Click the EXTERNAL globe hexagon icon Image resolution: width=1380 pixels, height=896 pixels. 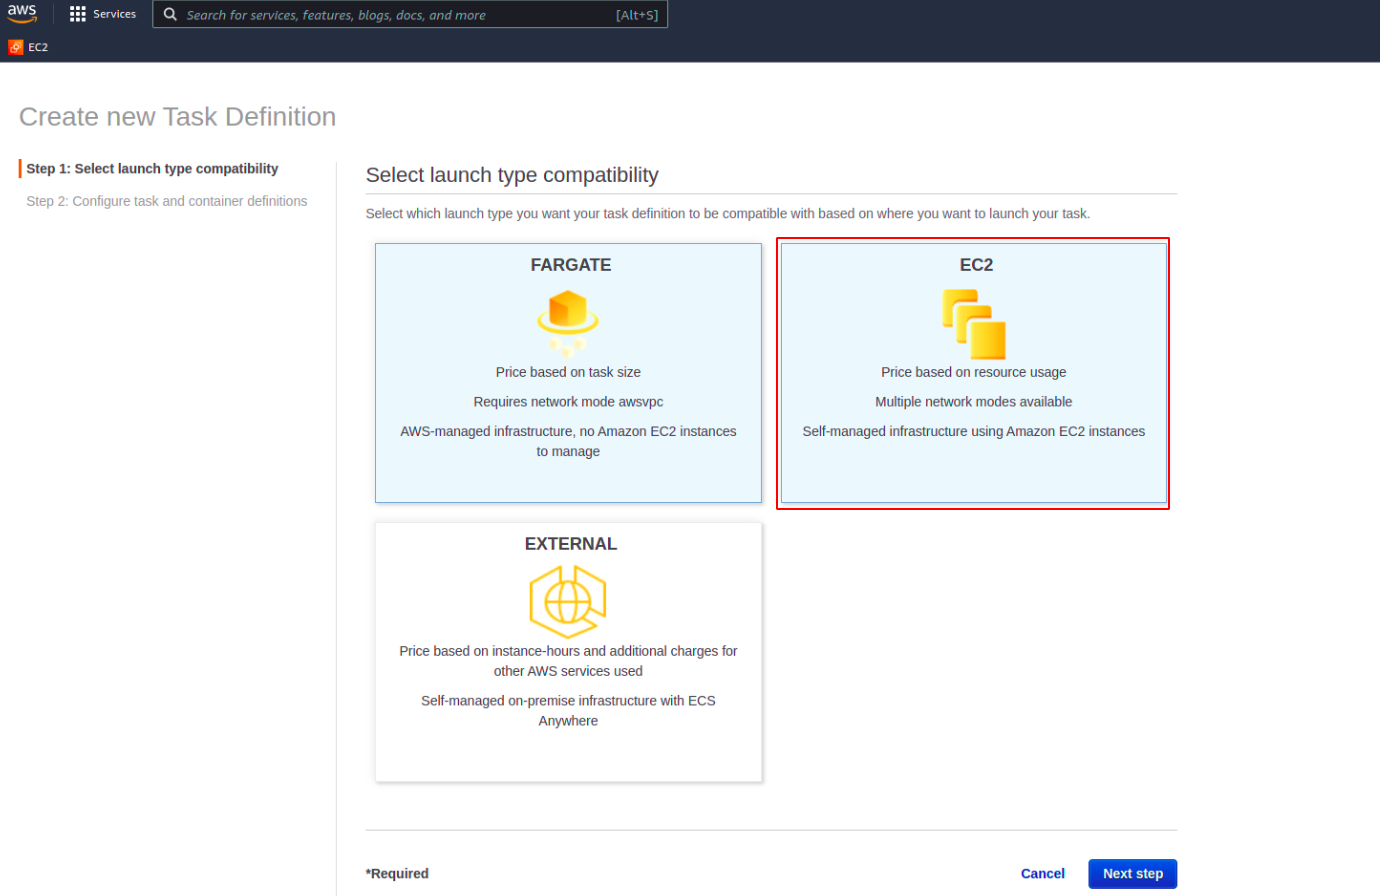click(568, 600)
